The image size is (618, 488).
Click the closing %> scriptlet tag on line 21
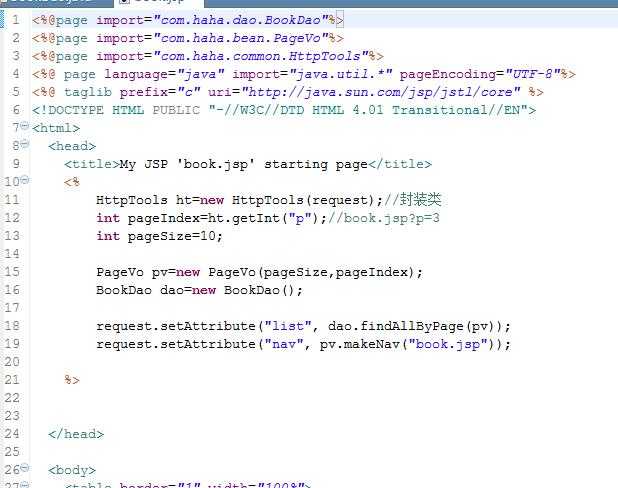72,380
